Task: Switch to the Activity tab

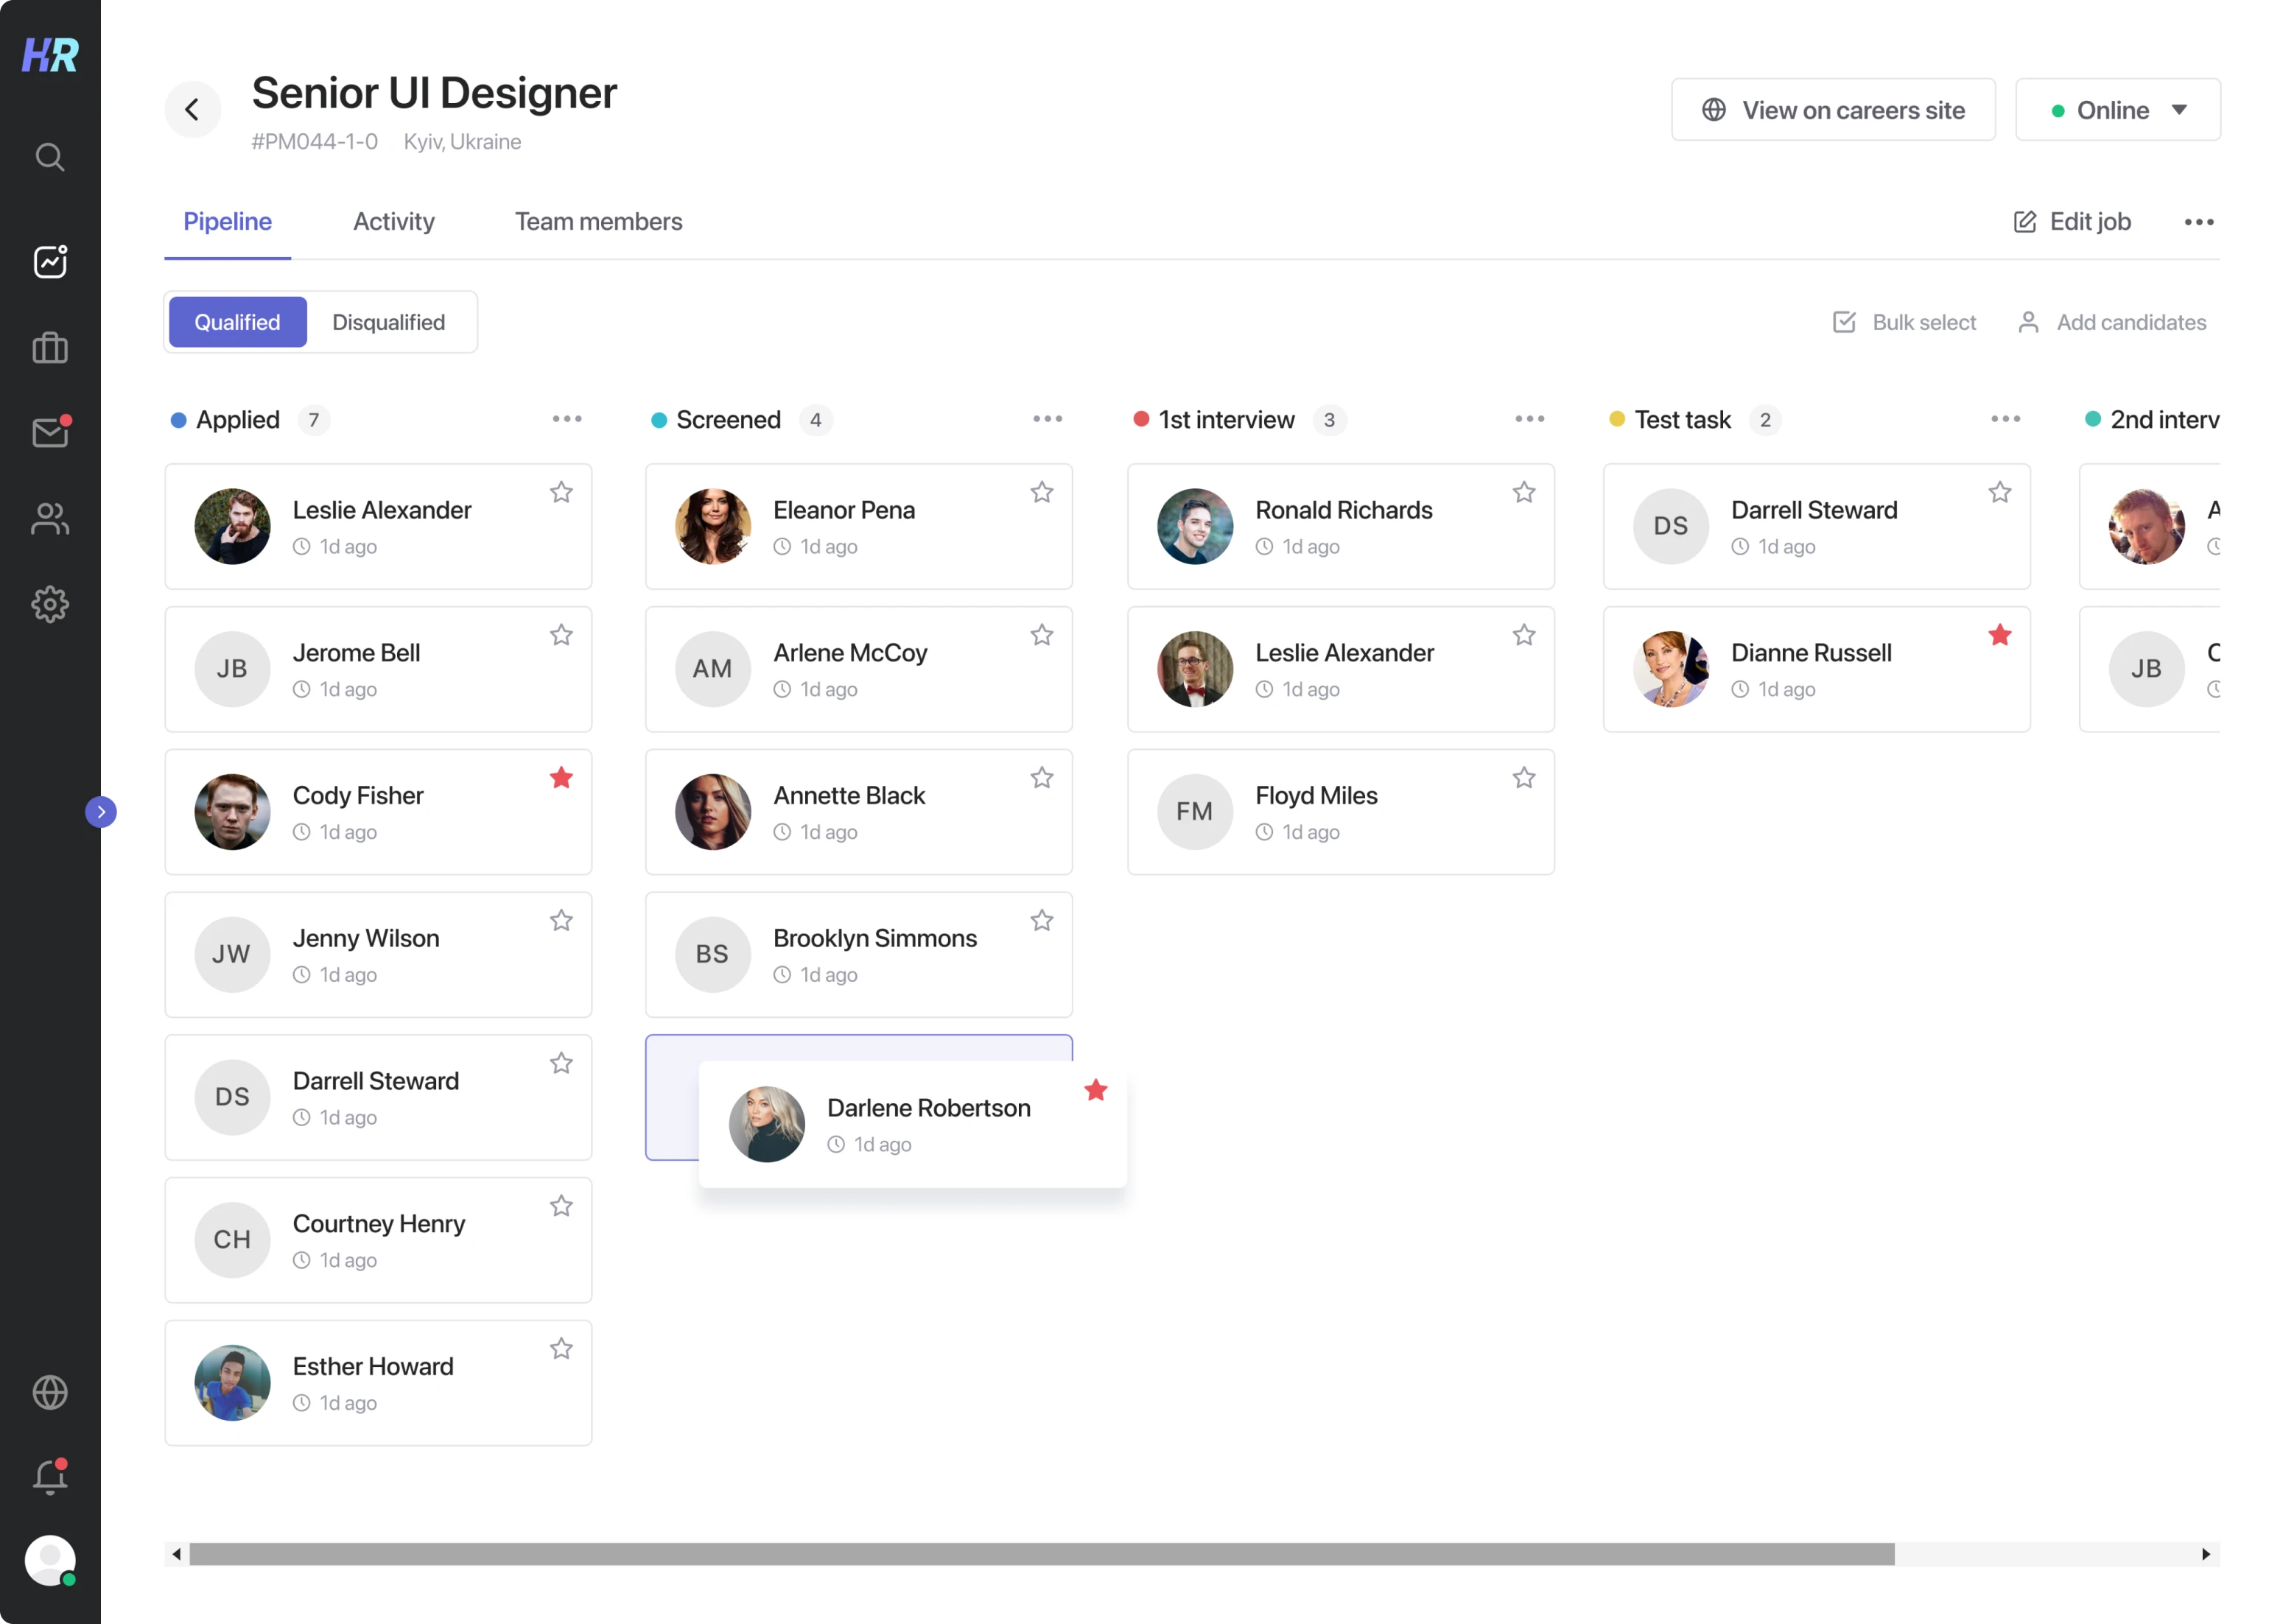Action: point(393,221)
